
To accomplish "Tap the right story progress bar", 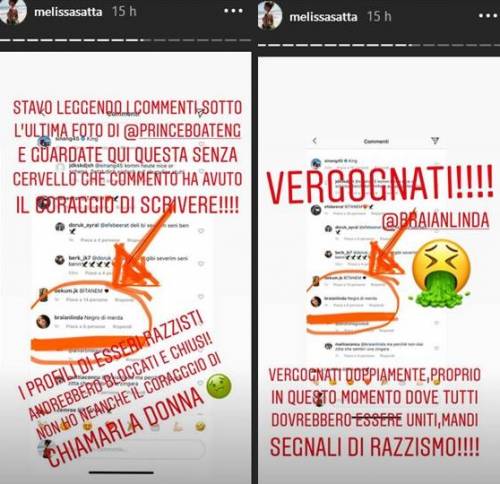I will click(379, 45).
